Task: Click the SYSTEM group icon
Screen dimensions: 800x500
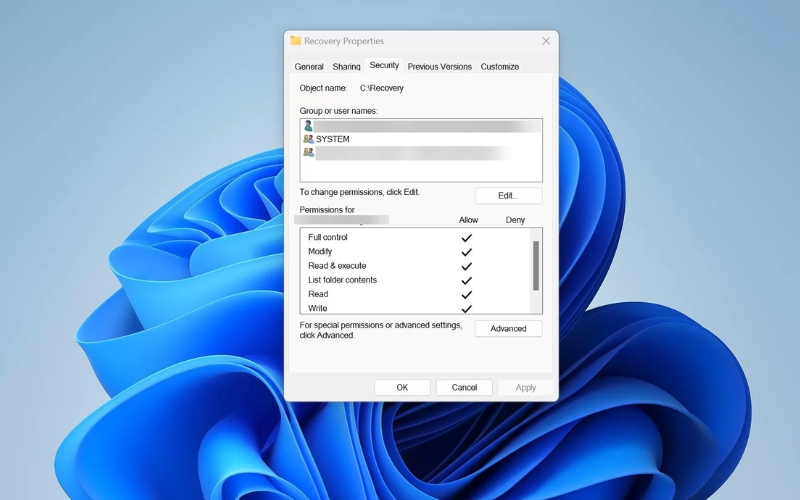Action: (x=308, y=139)
